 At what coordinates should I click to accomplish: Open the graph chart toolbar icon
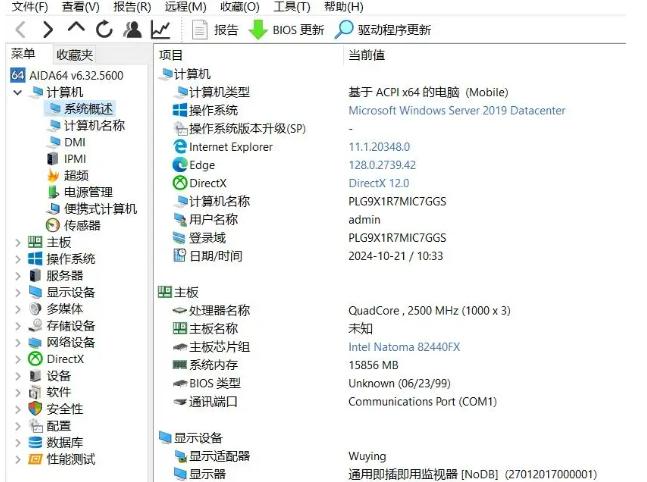pos(161,30)
